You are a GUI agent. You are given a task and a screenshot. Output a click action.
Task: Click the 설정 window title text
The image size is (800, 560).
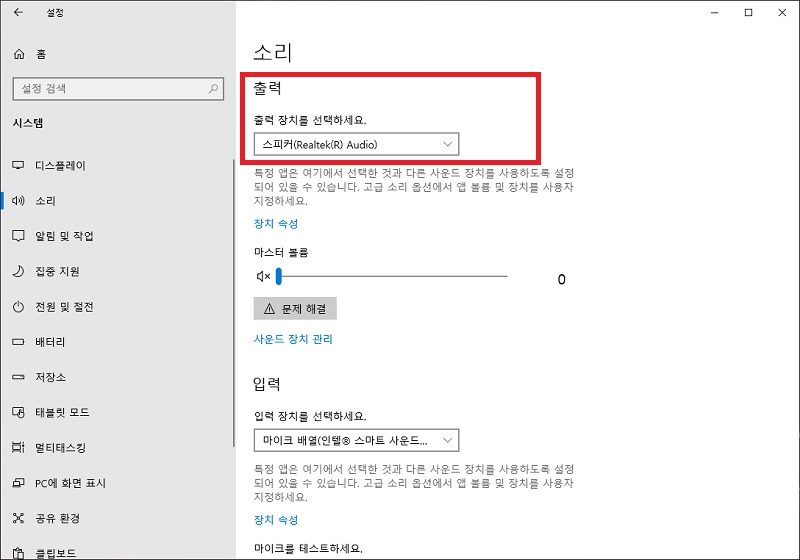click(x=55, y=13)
